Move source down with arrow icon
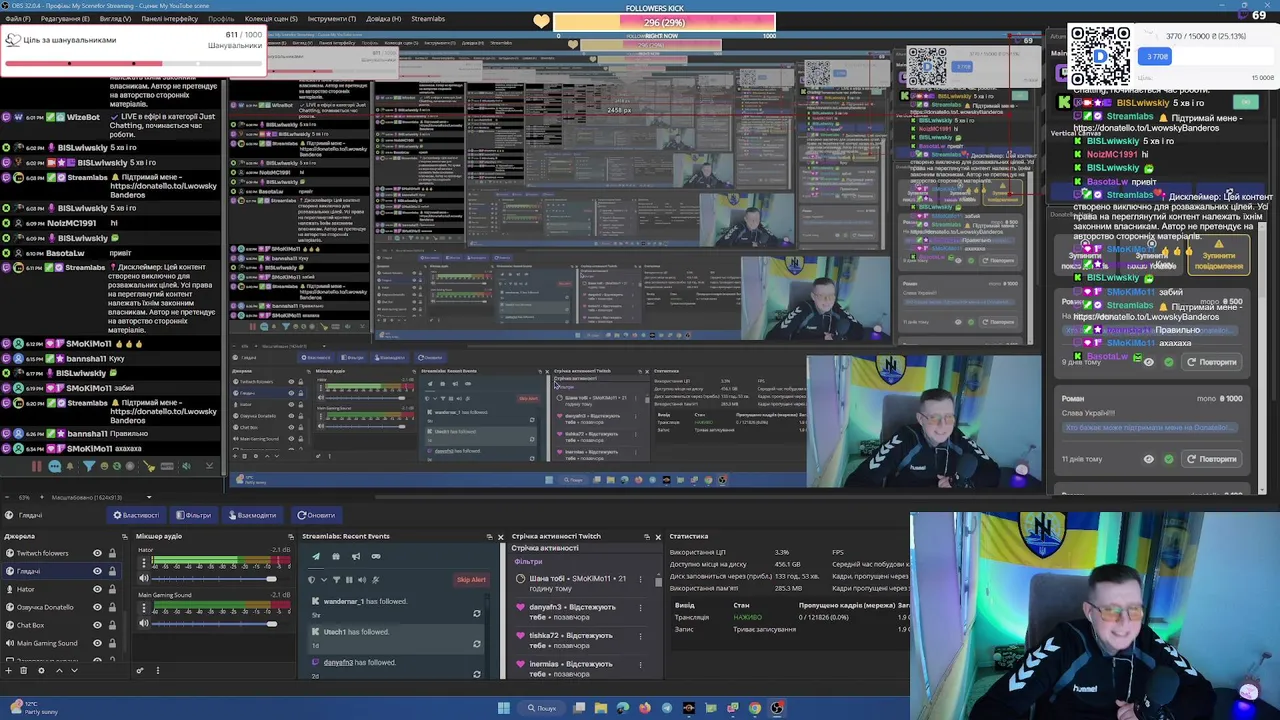This screenshot has height=720, width=1280. click(74, 670)
